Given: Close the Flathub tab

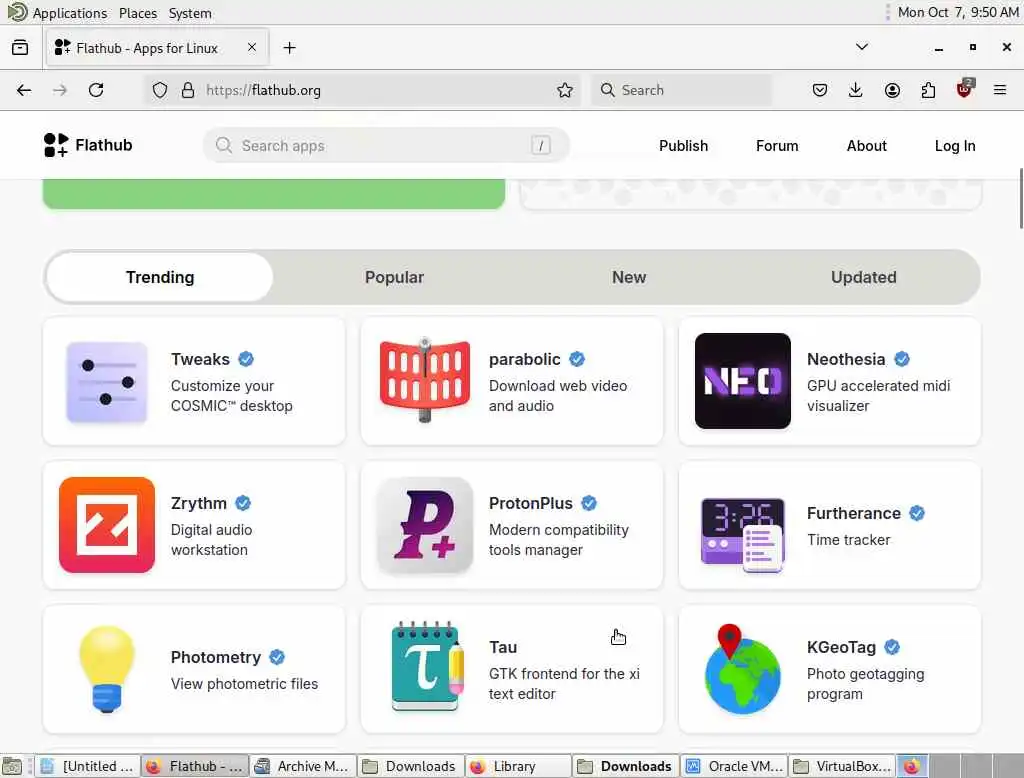Looking at the screenshot, I should point(251,47).
